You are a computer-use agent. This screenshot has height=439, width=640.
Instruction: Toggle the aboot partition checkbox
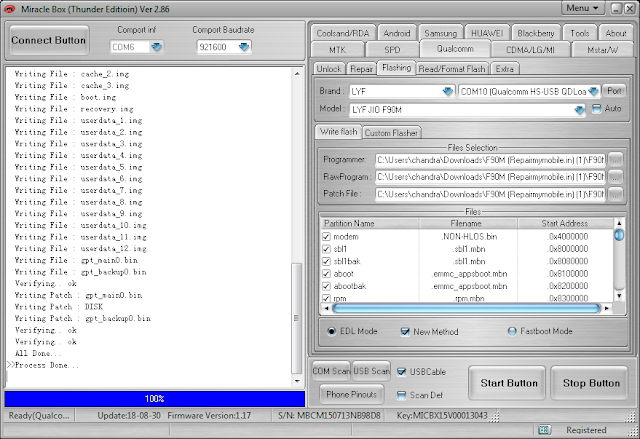[326, 274]
